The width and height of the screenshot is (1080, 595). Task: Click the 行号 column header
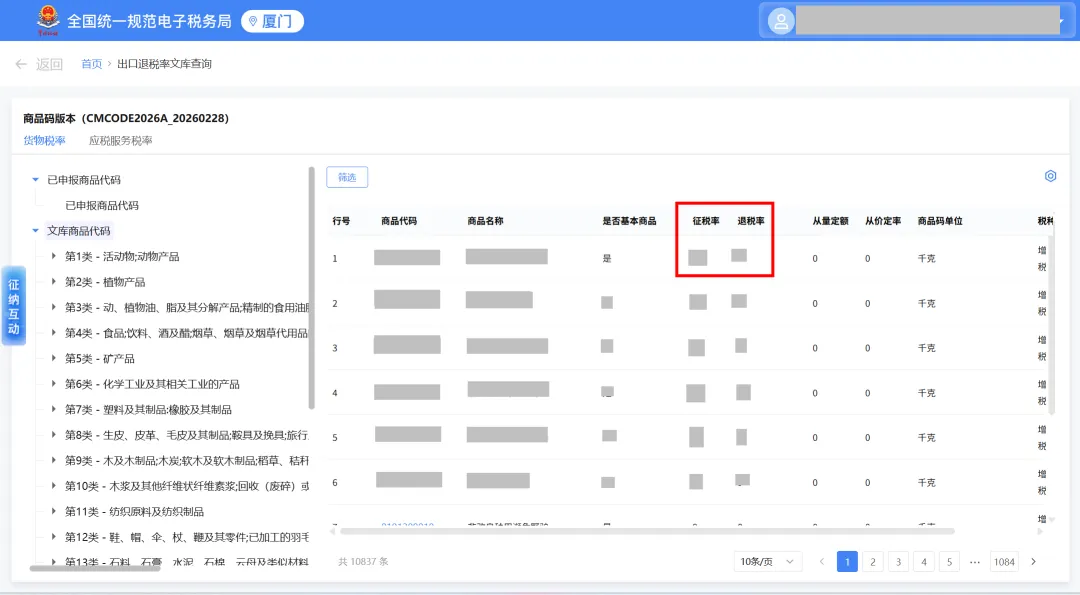coord(341,220)
